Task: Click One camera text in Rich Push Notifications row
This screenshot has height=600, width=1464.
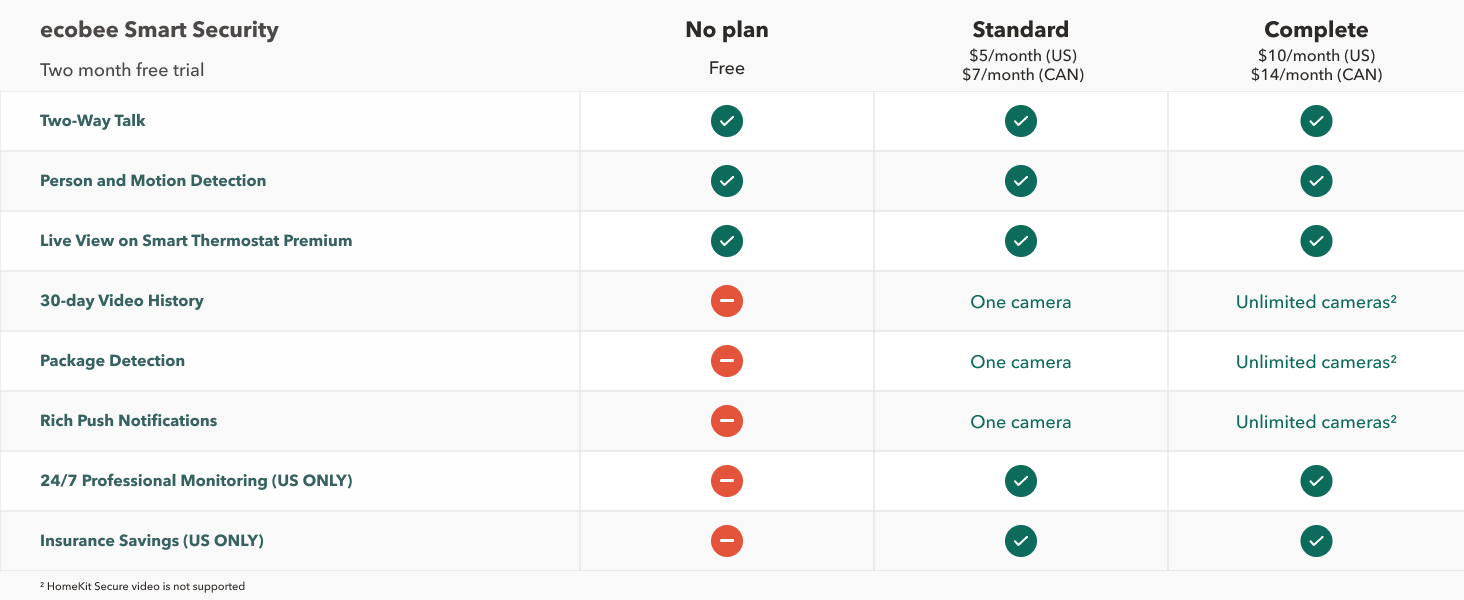Action: click(1021, 422)
